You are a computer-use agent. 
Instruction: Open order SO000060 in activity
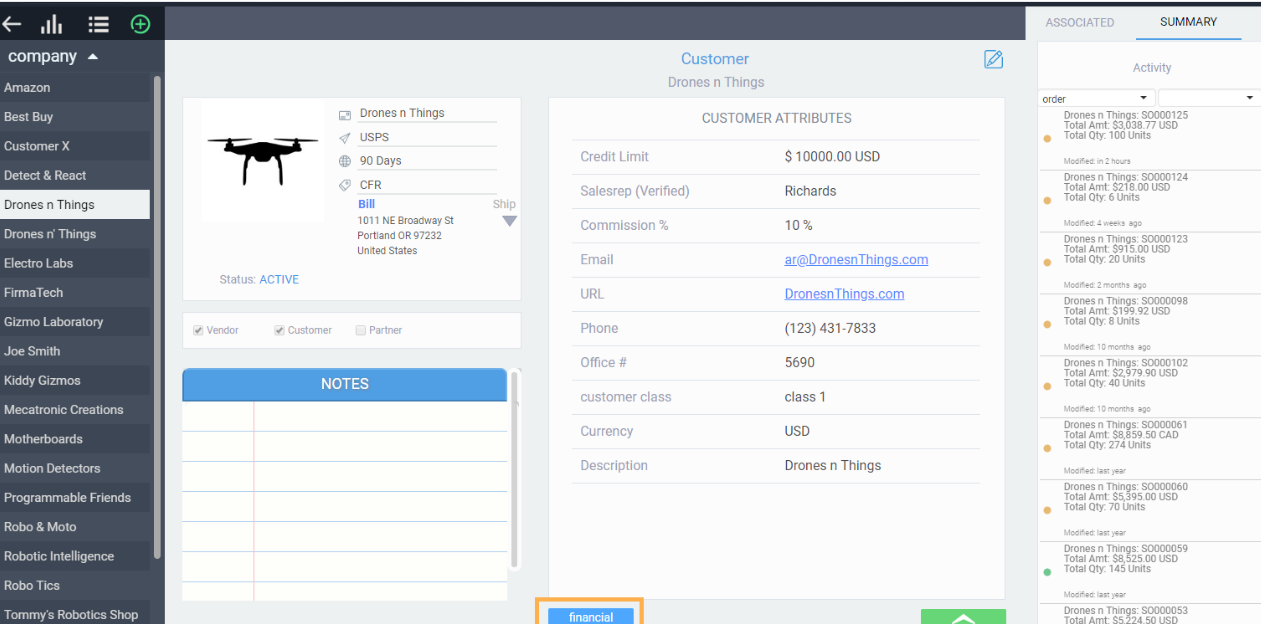coord(1149,510)
